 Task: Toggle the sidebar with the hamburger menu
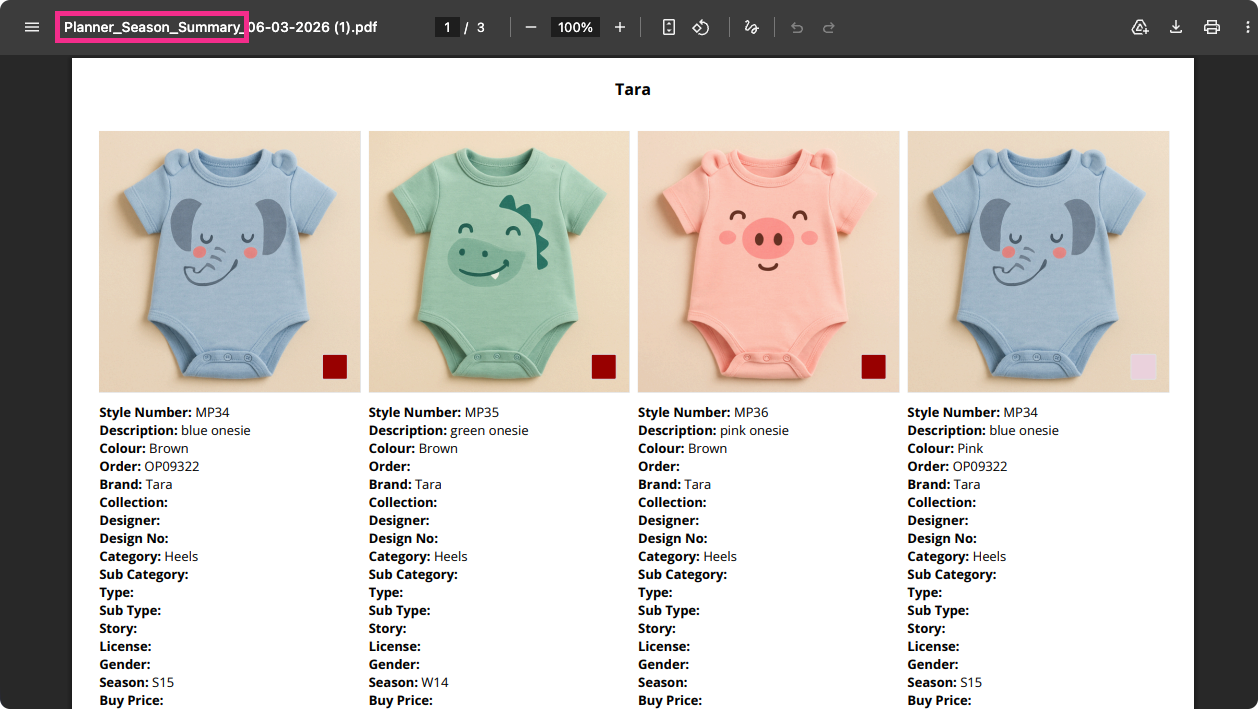[32, 27]
